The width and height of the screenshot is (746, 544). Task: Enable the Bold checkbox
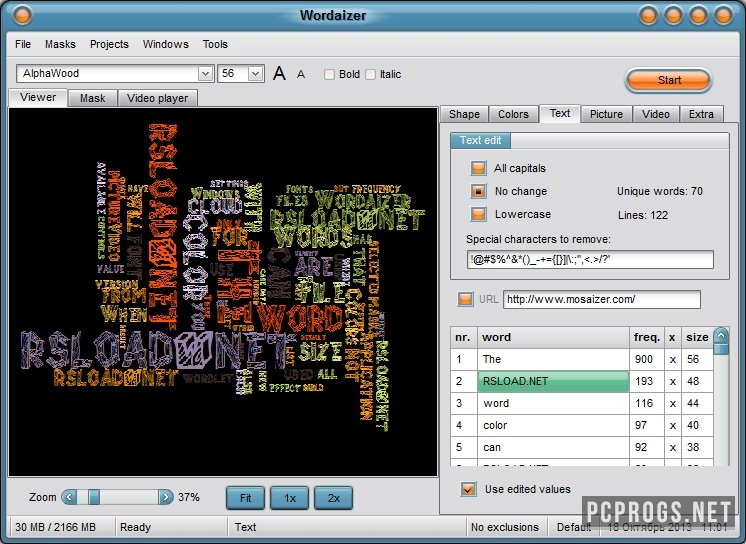click(x=329, y=74)
